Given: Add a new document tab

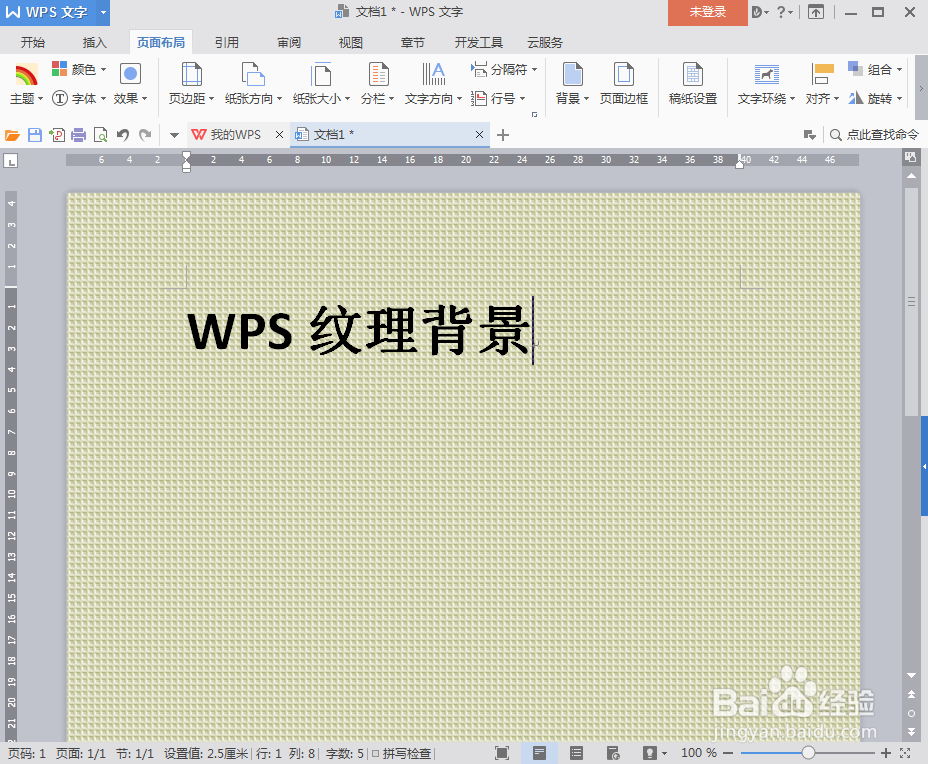Looking at the screenshot, I should [x=503, y=136].
